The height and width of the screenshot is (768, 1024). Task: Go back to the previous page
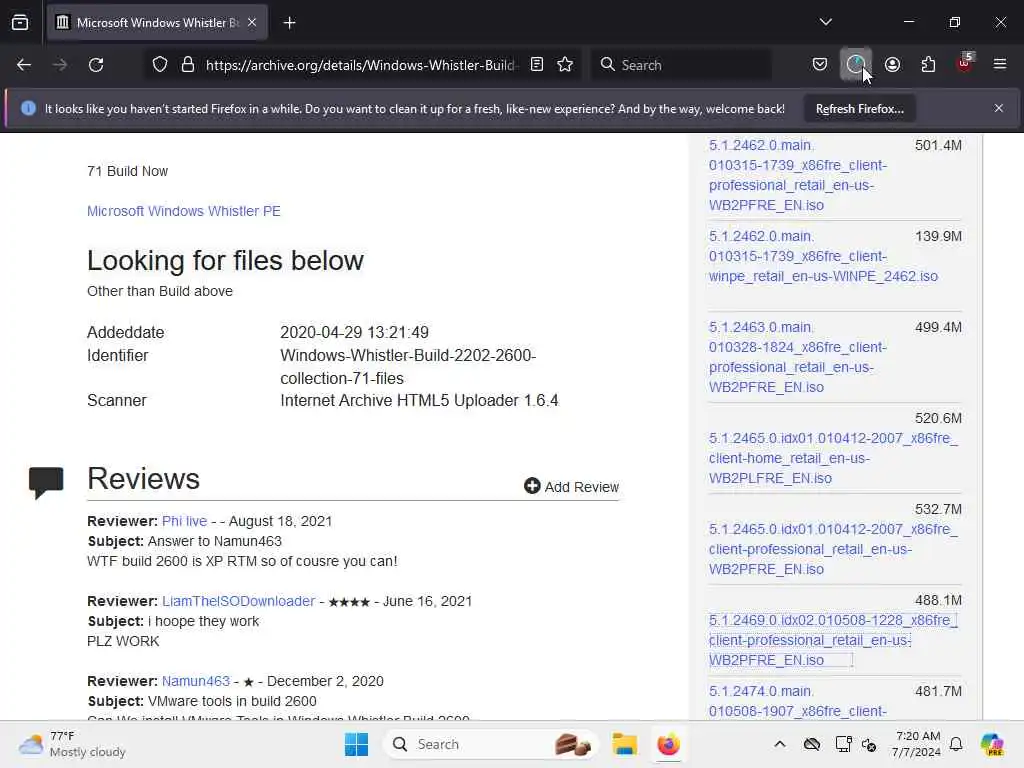(x=24, y=65)
